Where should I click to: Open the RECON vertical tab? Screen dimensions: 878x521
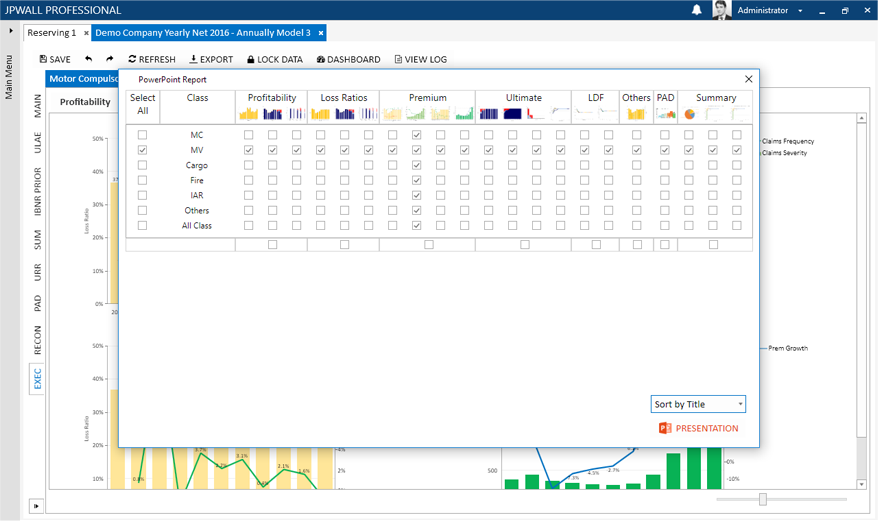click(38, 340)
